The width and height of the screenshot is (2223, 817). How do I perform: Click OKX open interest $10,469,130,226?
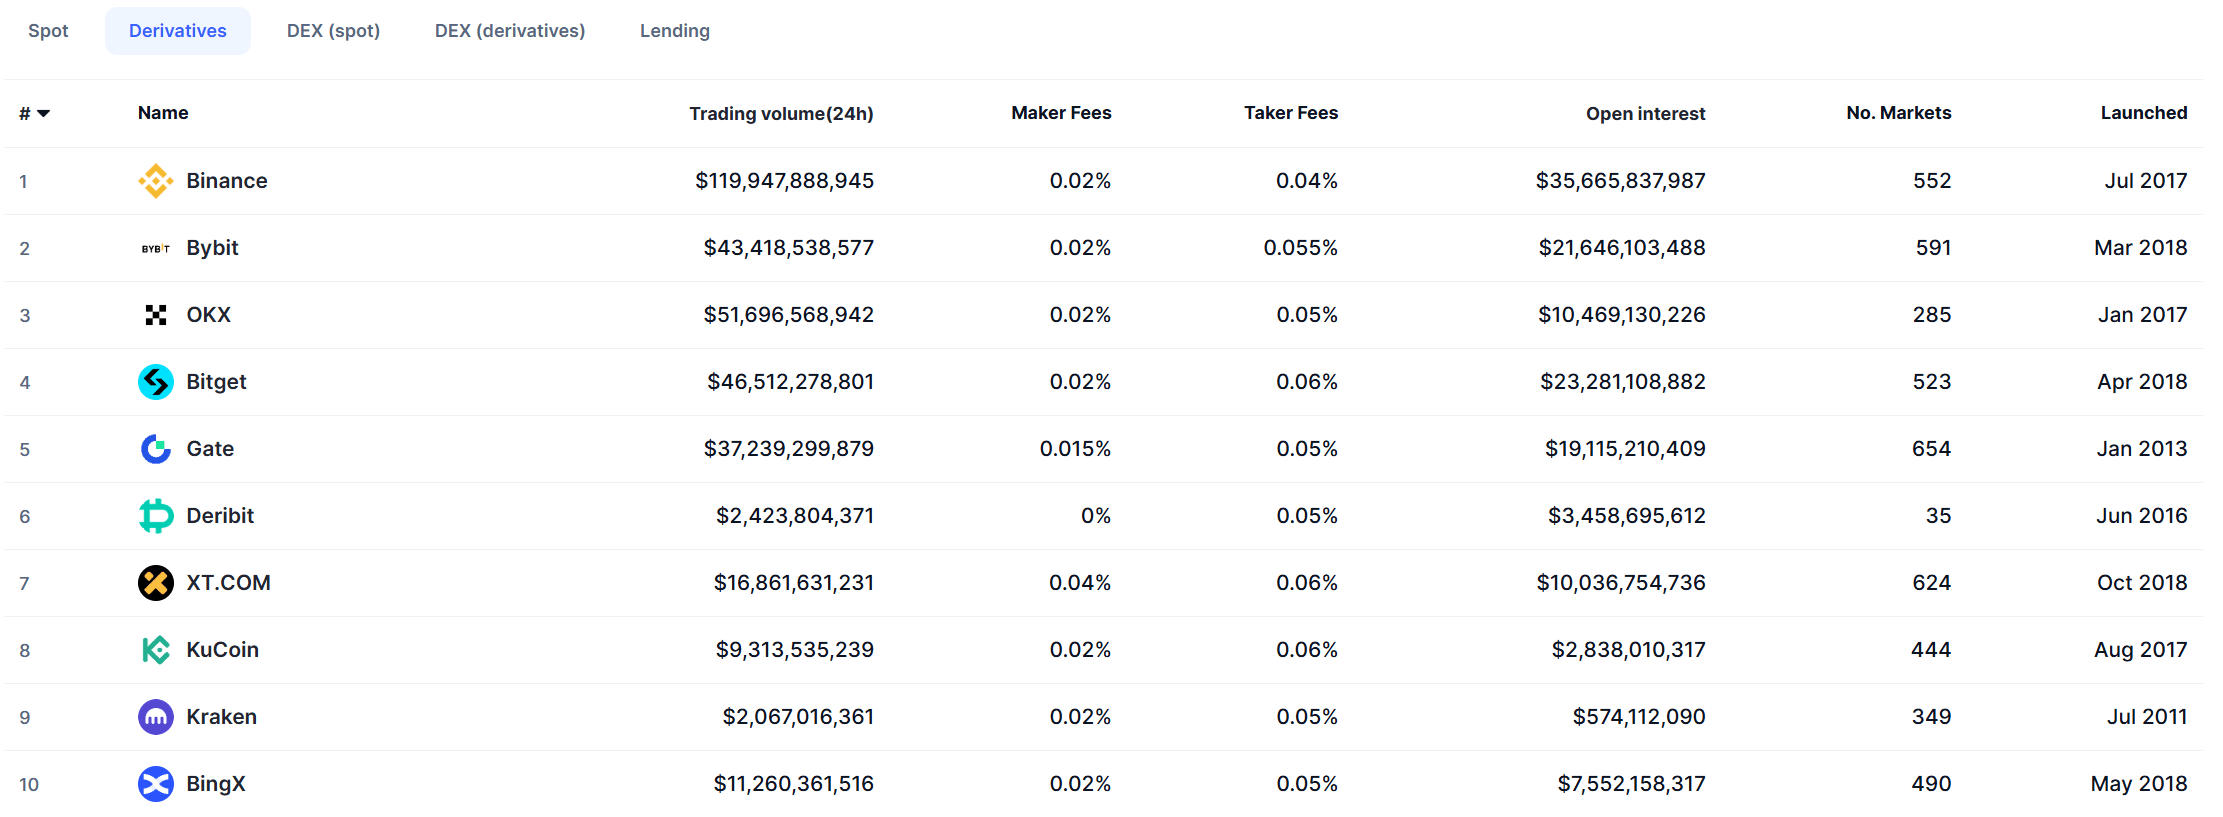tap(1621, 315)
